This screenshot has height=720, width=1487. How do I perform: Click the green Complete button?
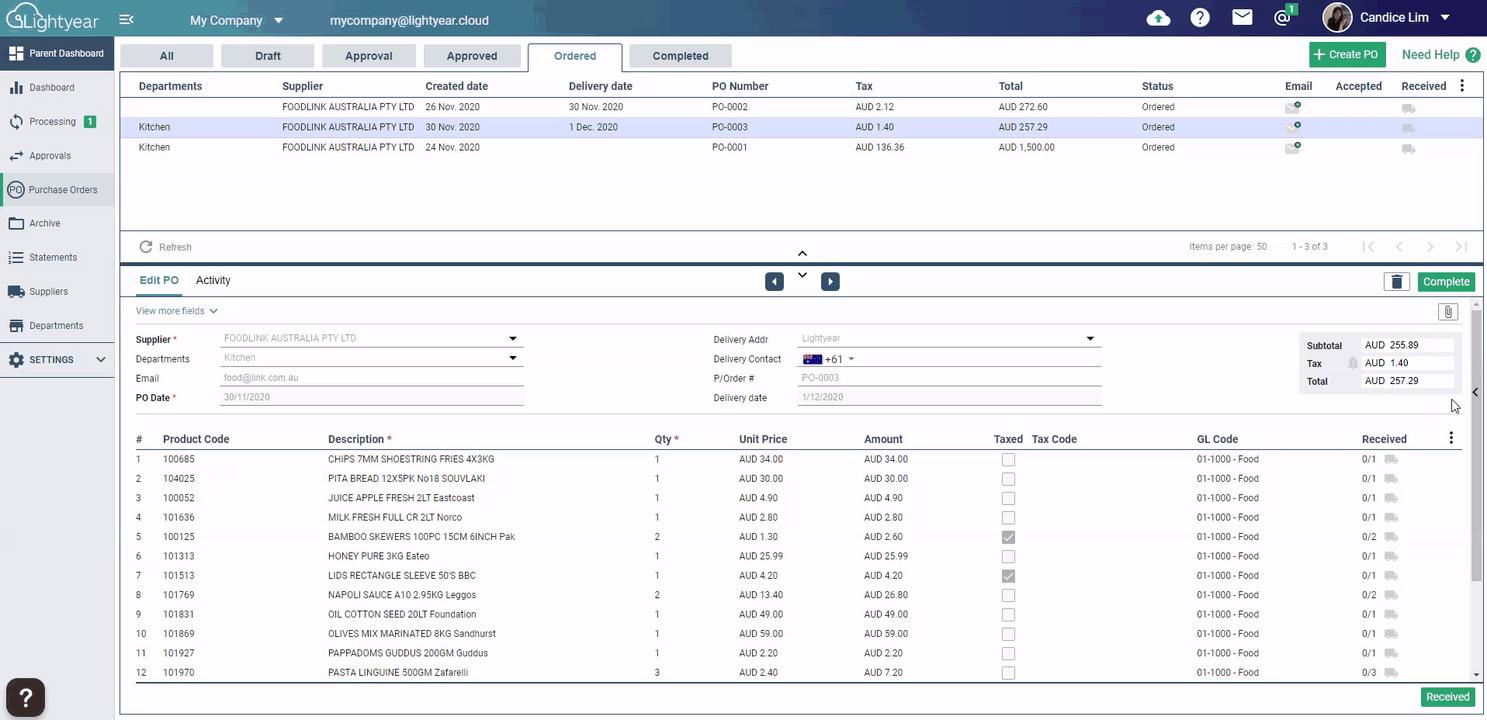(x=1446, y=282)
